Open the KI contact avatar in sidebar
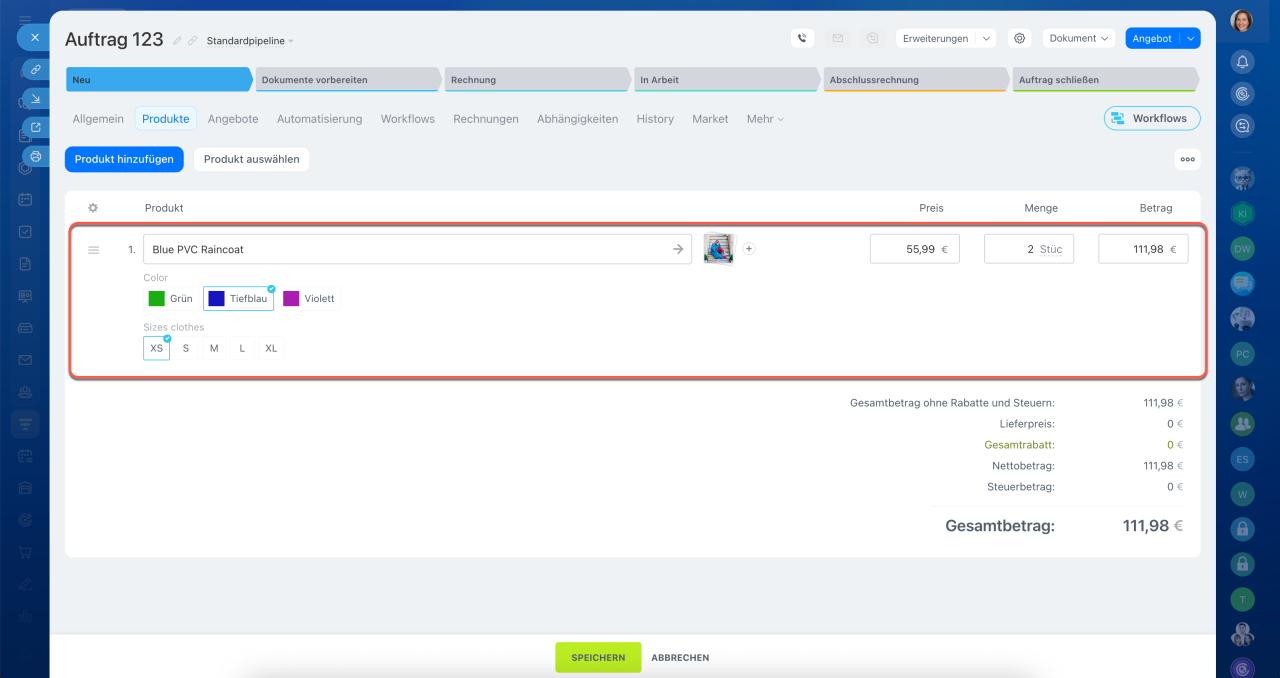 click(1242, 214)
